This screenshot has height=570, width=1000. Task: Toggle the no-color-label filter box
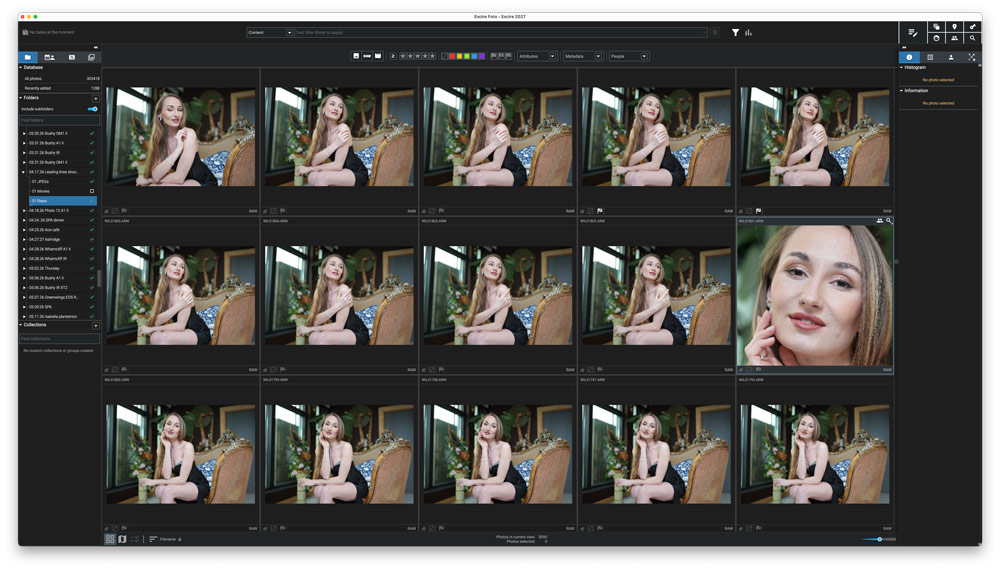[x=445, y=56]
